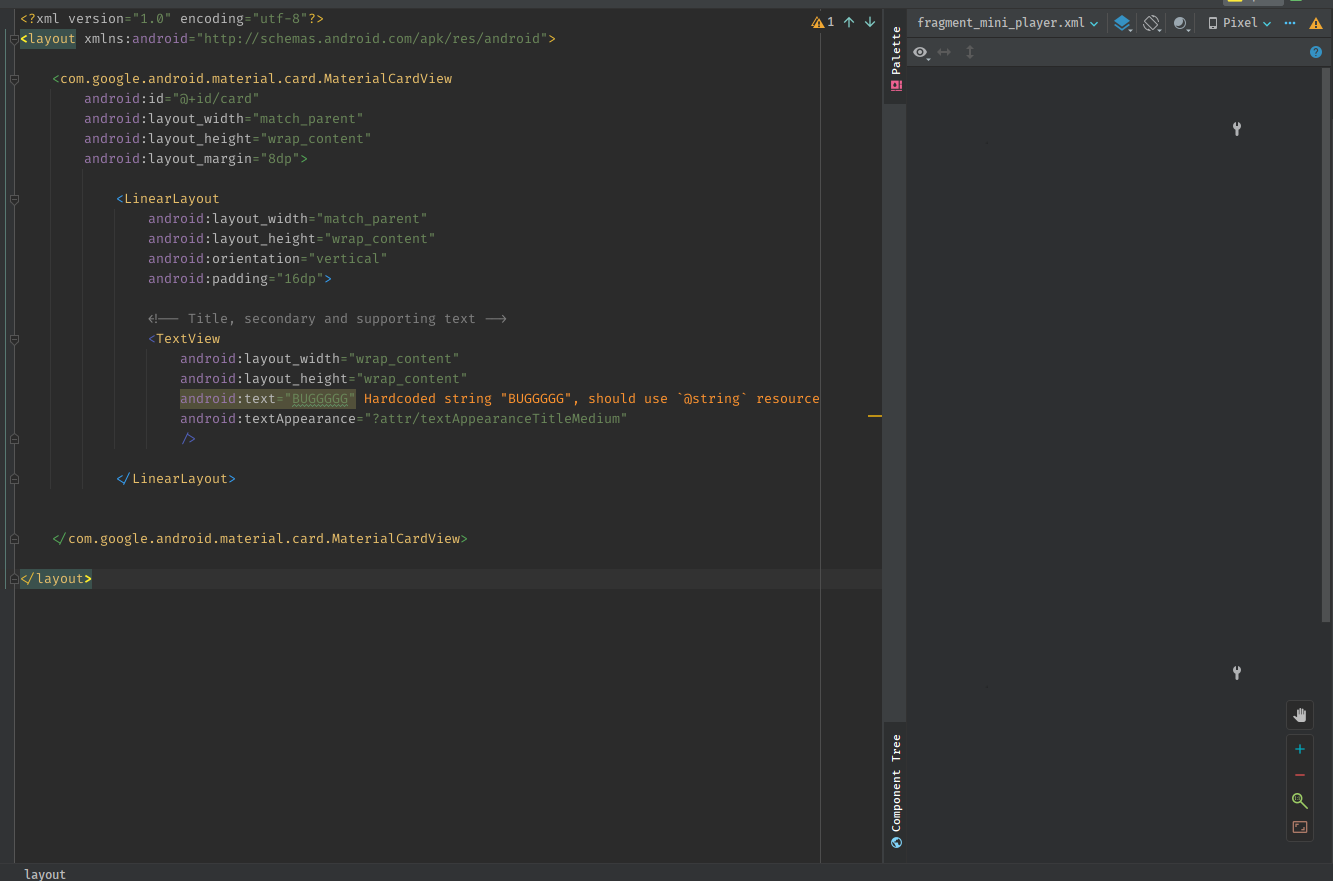Click the horizontal expand arrows icon
The width and height of the screenshot is (1333, 881).
coord(944,52)
